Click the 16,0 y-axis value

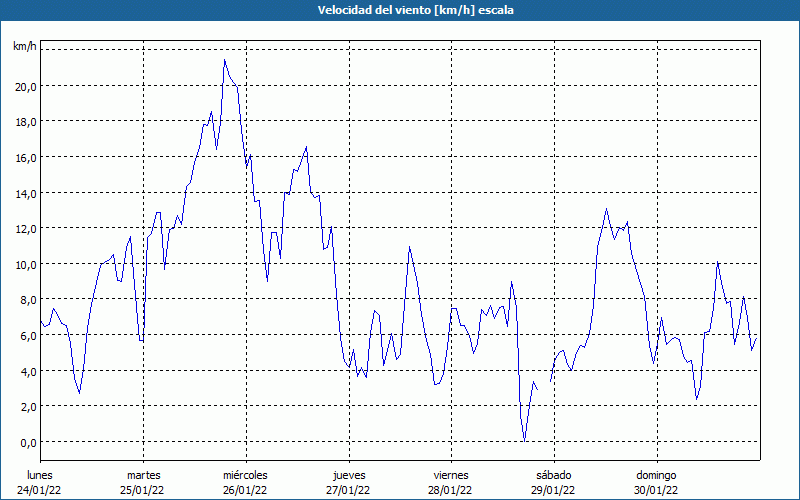point(26,158)
